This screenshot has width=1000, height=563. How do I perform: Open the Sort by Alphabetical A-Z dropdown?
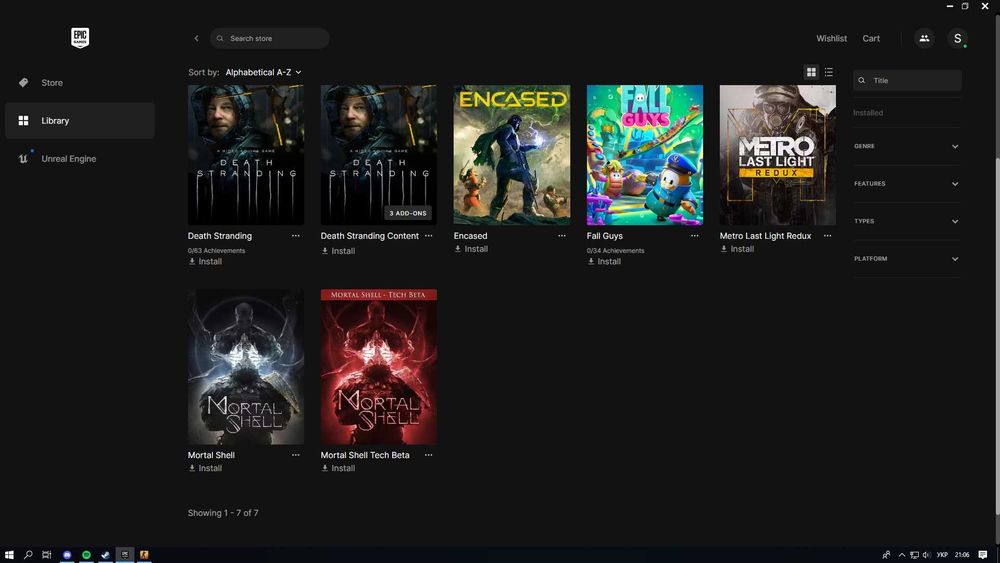[263, 72]
